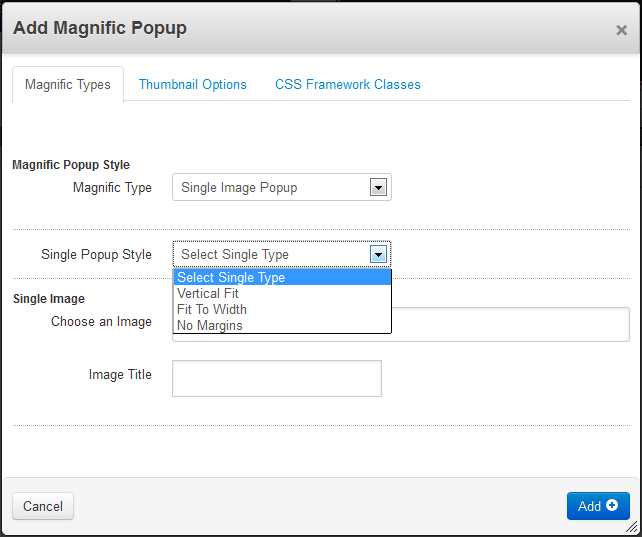Click the Magnific Type label
The width and height of the screenshot is (642, 537).
click(112, 187)
